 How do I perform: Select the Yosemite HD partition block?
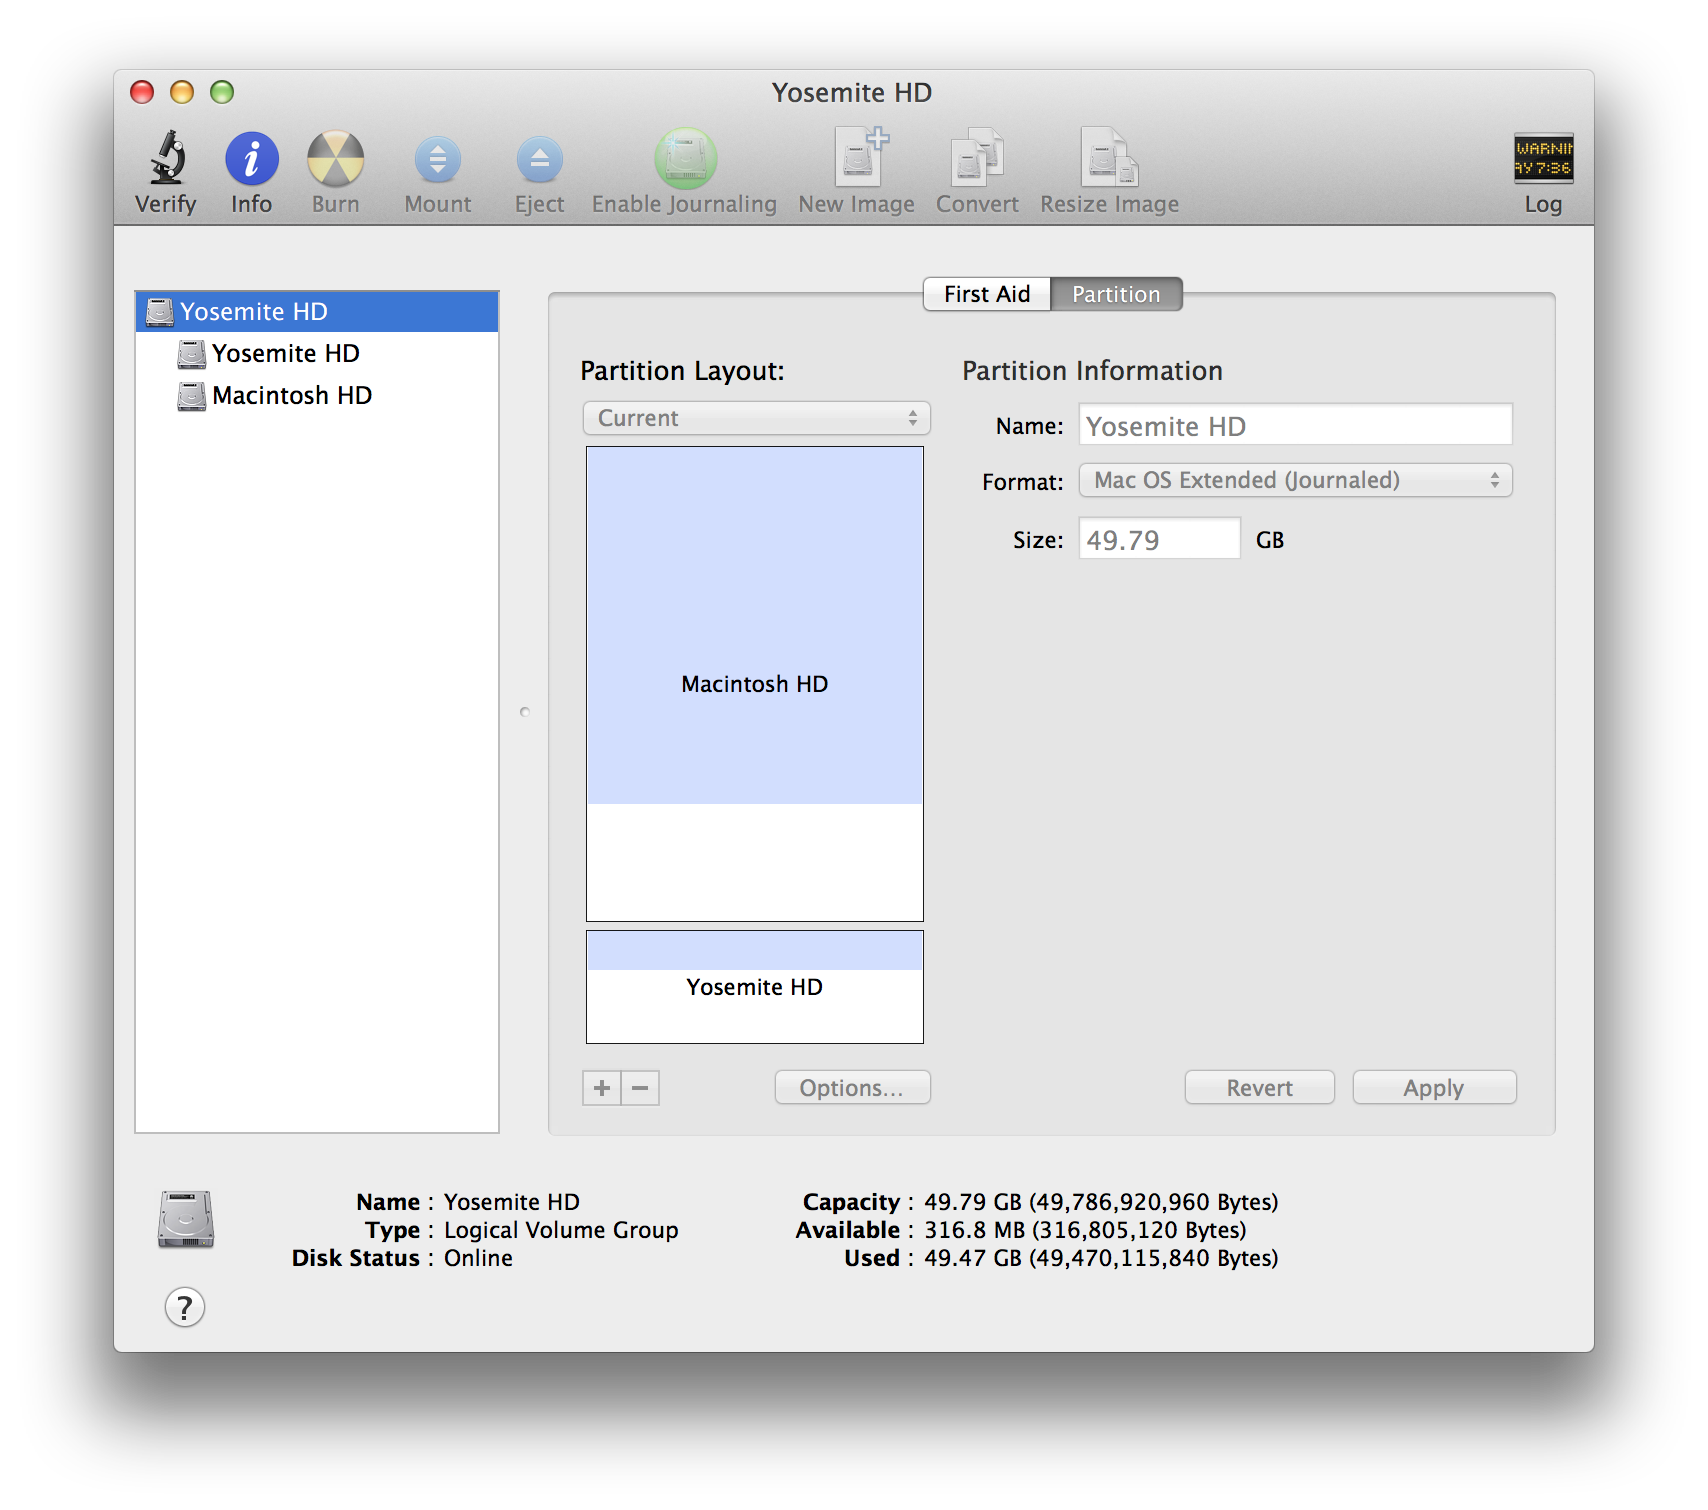pos(755,987)
